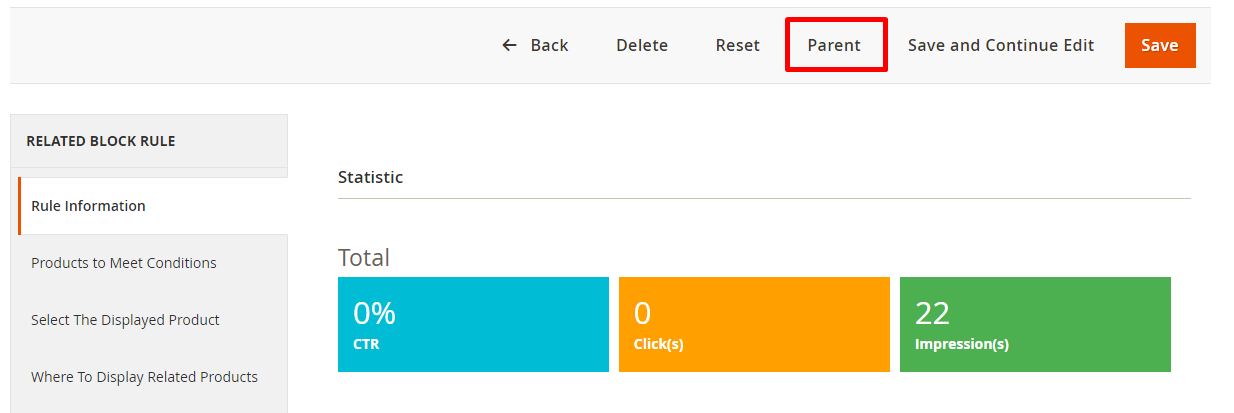Click the 22 impressions count
The image size is (1234, 413).
pyautogui.click(x=932, y=314)
